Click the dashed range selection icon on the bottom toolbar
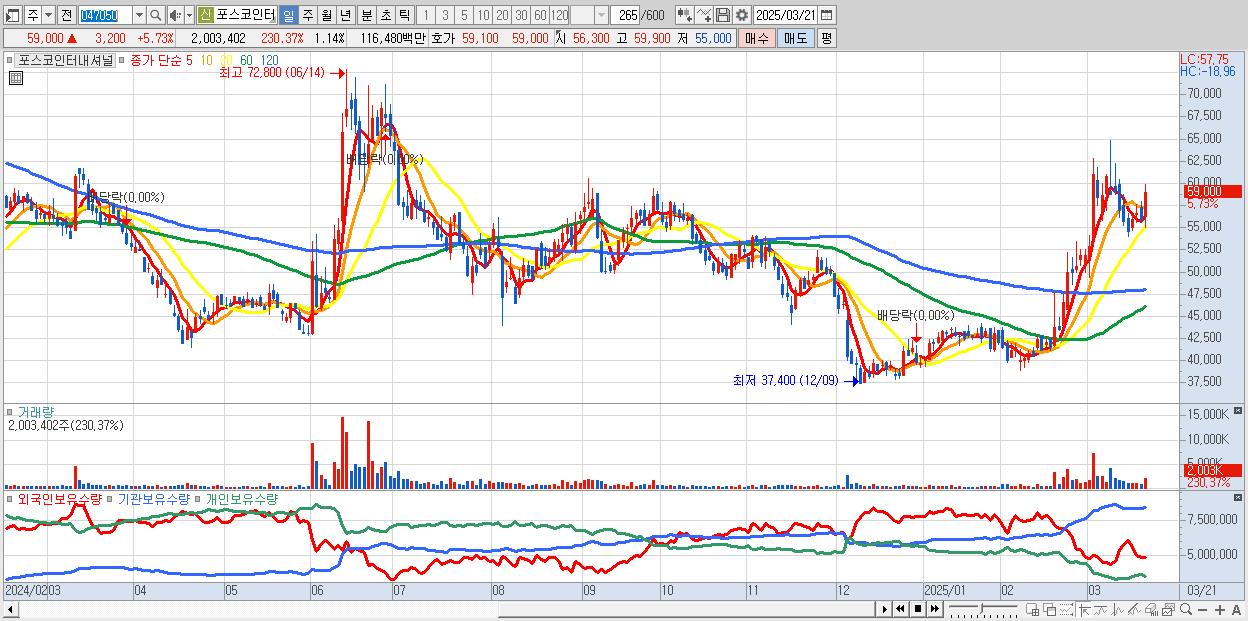This screenshot has width=1248, height=621. pos(1066,609)
